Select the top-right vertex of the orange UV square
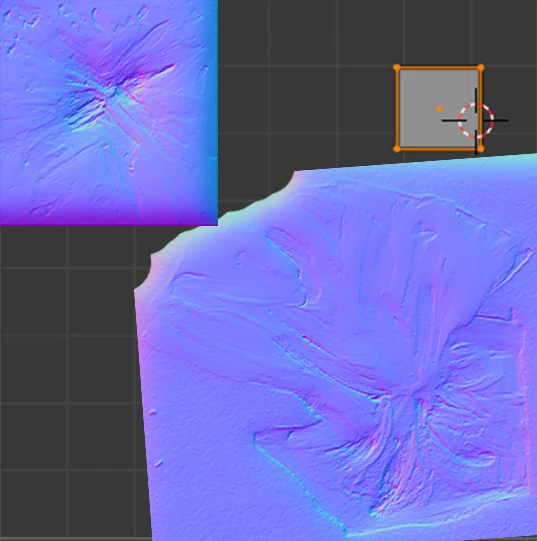Screen dimensions: 537x541 click(x=481, y=68)
